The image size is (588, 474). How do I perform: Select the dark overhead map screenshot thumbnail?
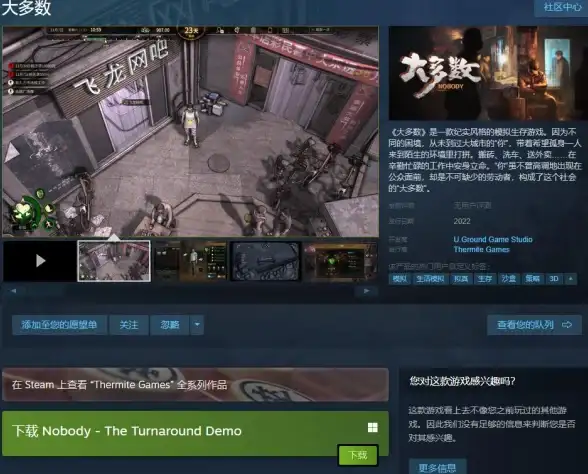pyautogui.click(x=266, y=261)
